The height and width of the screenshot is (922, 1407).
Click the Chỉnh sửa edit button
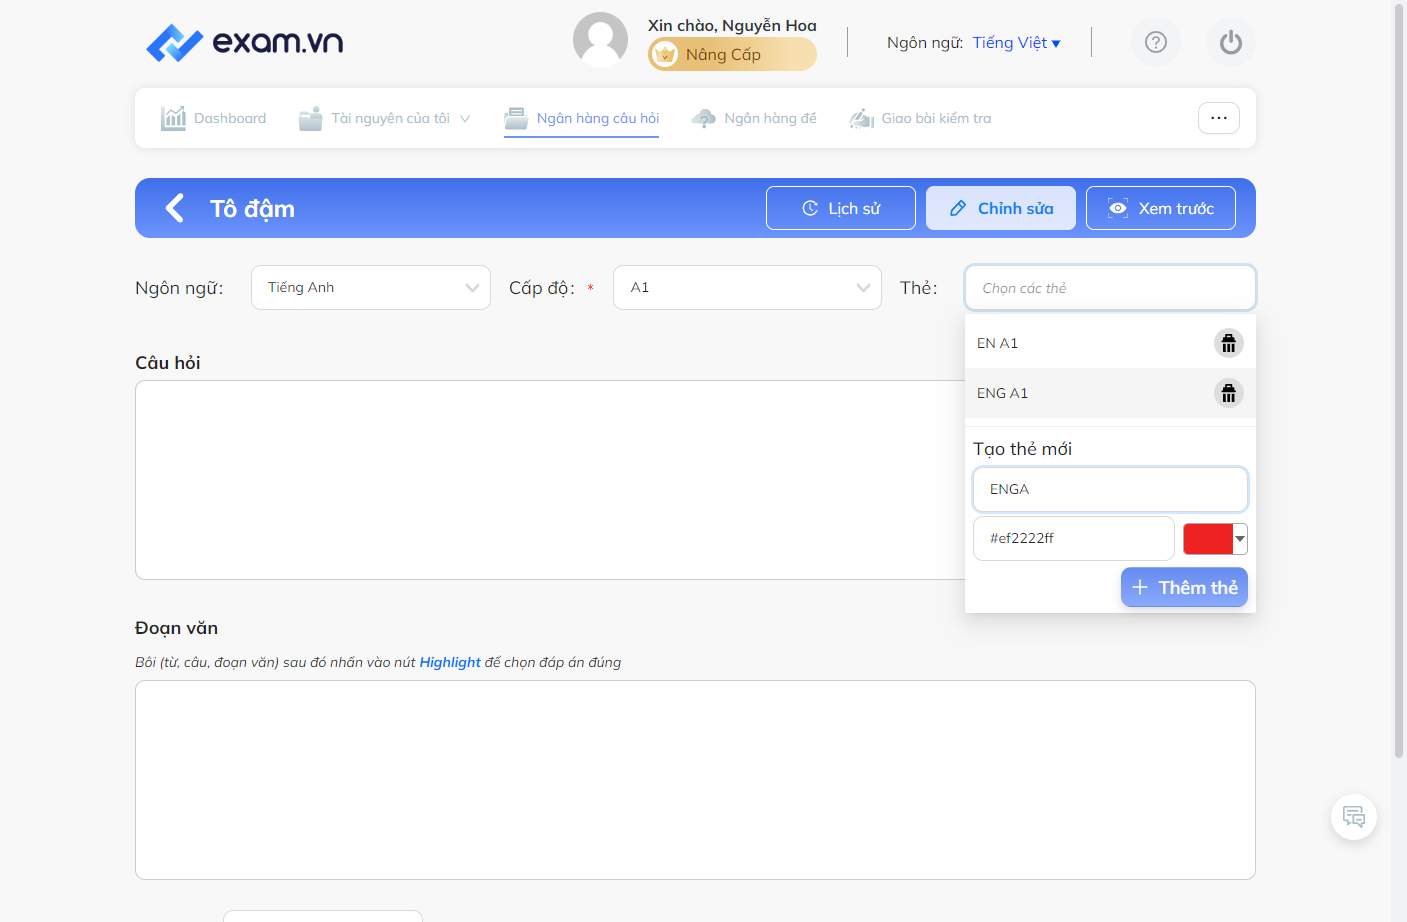(x=1001, y=208)
